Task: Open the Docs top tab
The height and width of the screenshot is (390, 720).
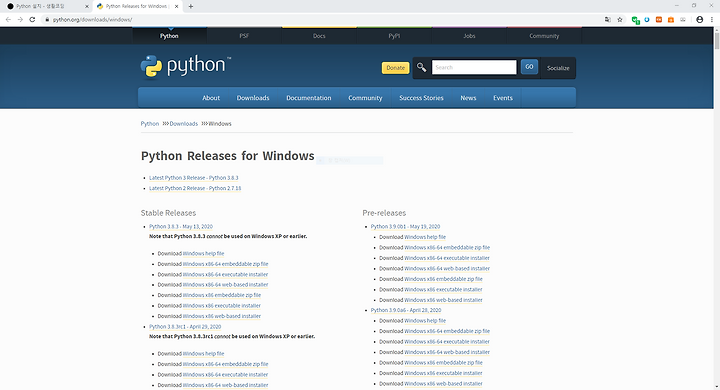Action: (319, 36)
